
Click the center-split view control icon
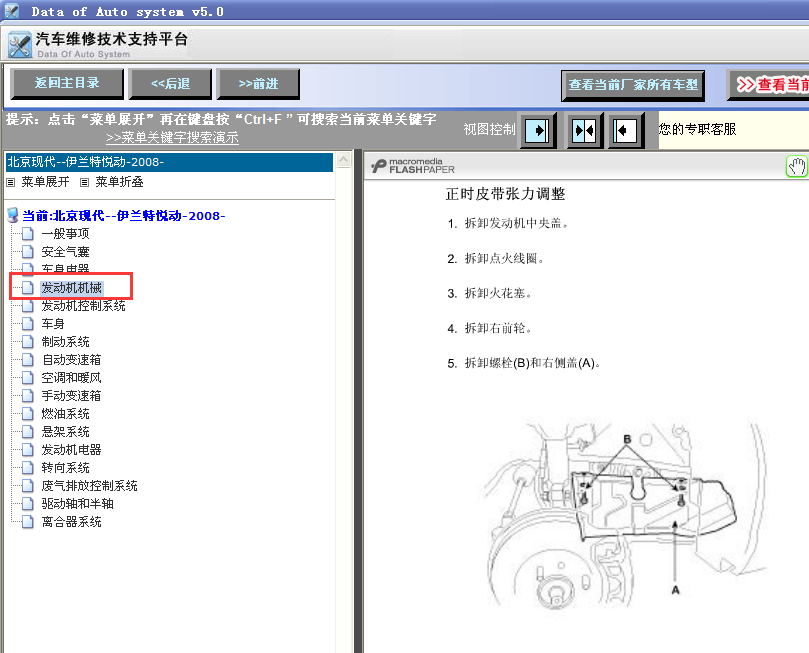[x=585, y=130]
